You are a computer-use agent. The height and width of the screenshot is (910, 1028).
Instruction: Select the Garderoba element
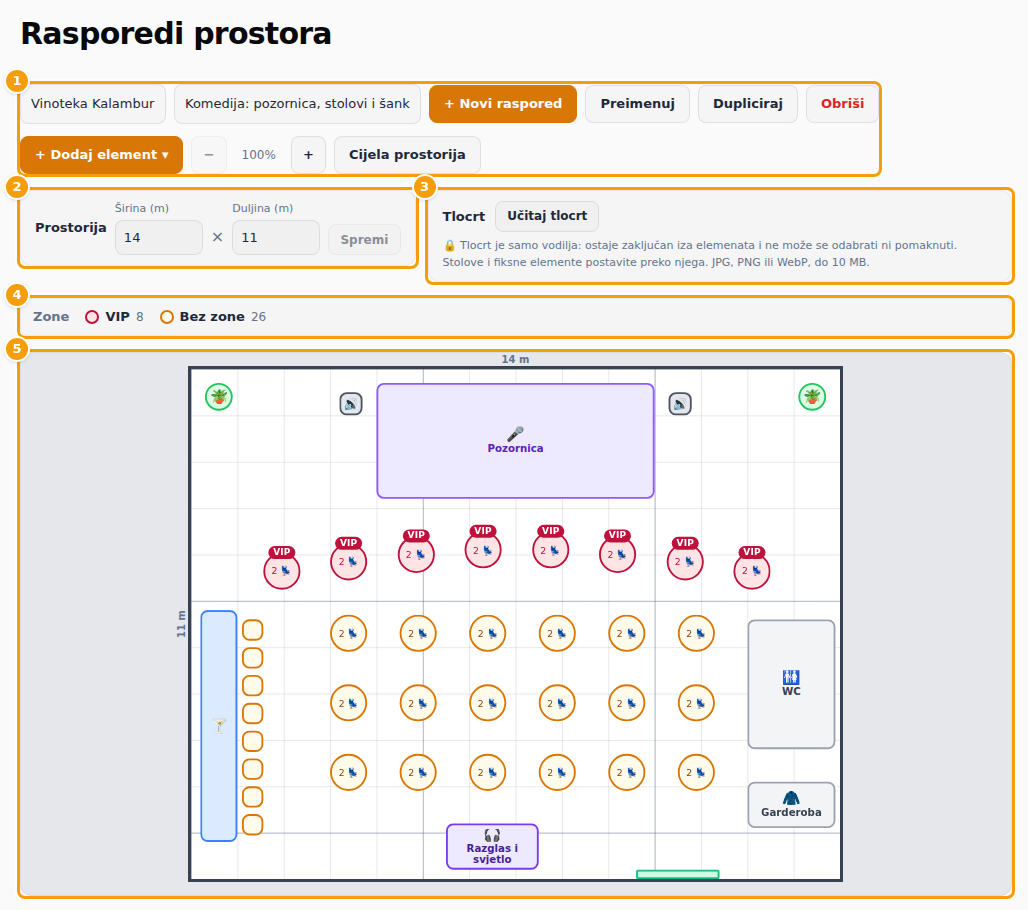tap(791, 804)
